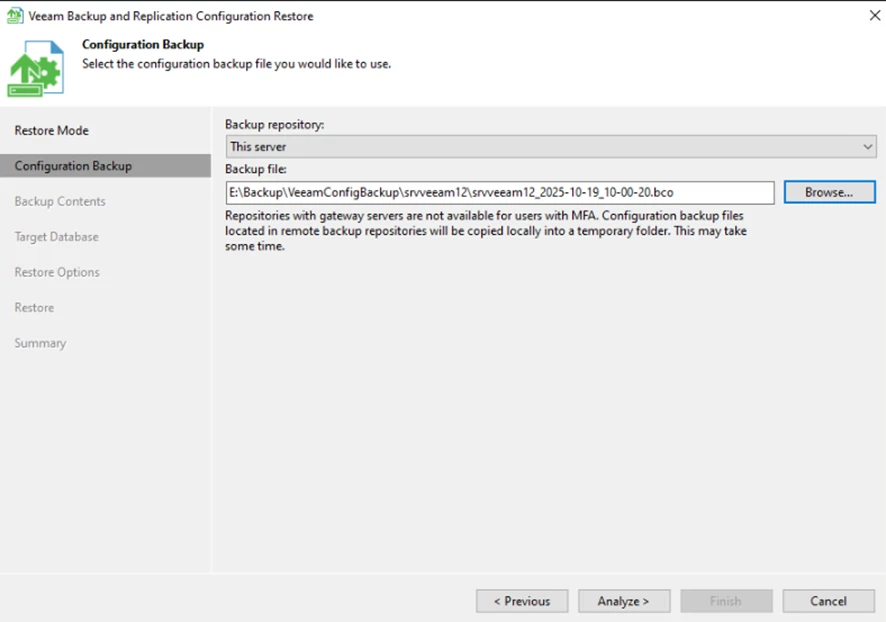This screenshot has width=886, height=622.
Task: Click the 'Configuration Backup' header title
Action: pos(143,45)
